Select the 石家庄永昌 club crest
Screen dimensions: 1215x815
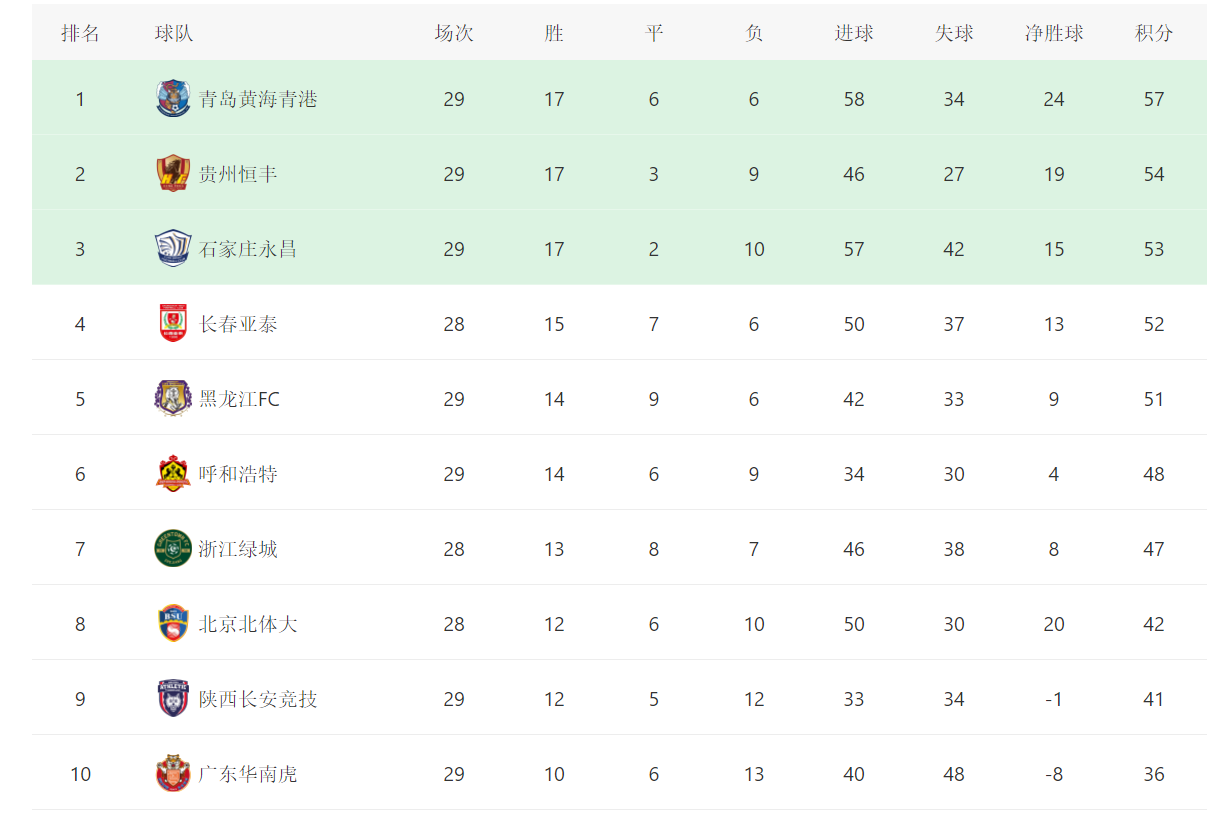pyautogui.click(x=173, y=249)
